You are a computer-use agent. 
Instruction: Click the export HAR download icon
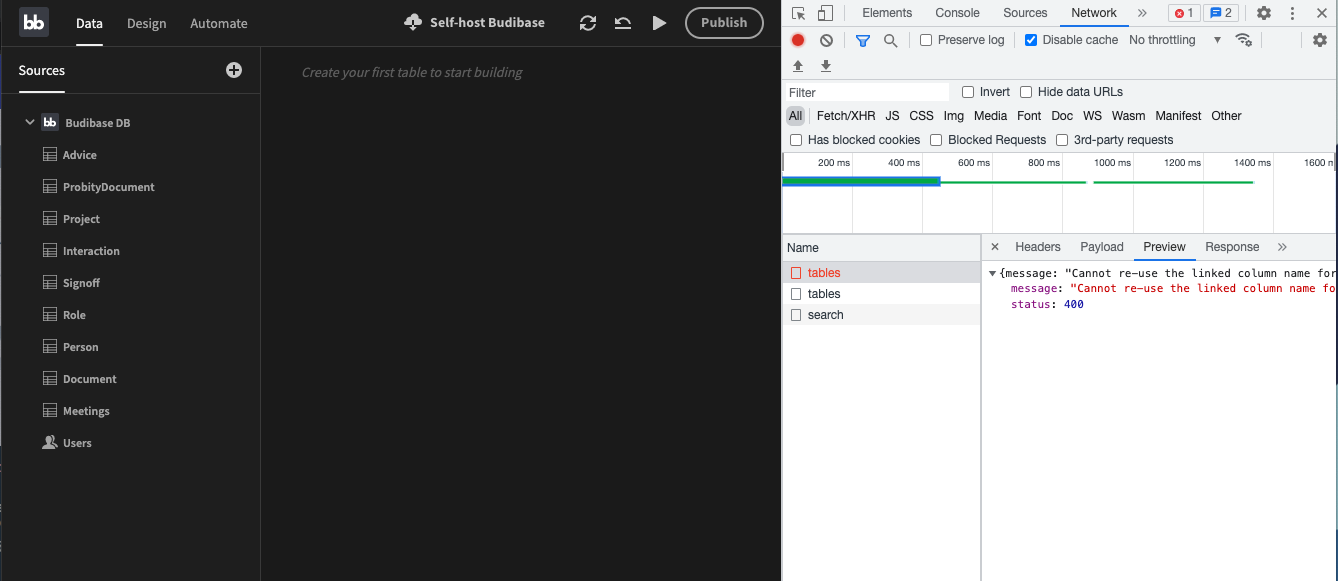click(x=826, y=66)
